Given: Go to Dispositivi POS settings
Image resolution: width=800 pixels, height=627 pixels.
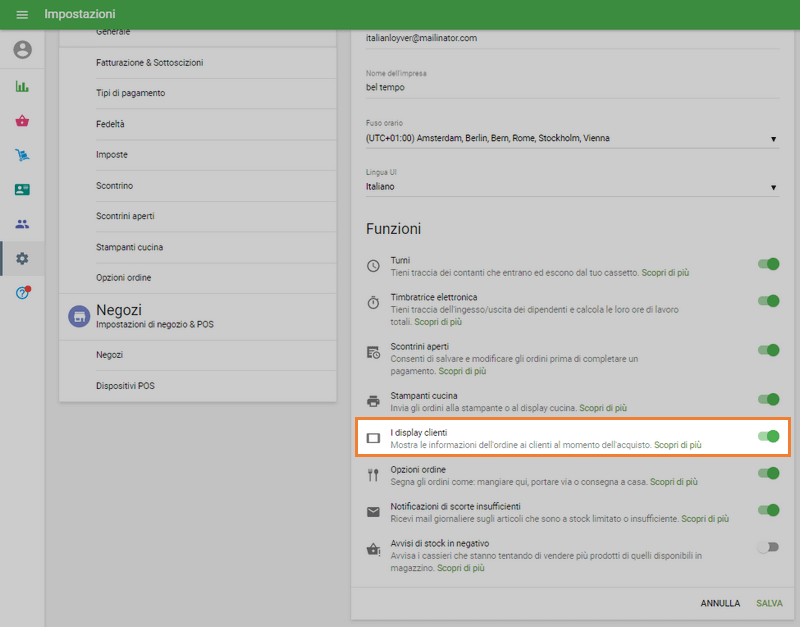Looking at the screenshot, I should (x=125, y=386).
